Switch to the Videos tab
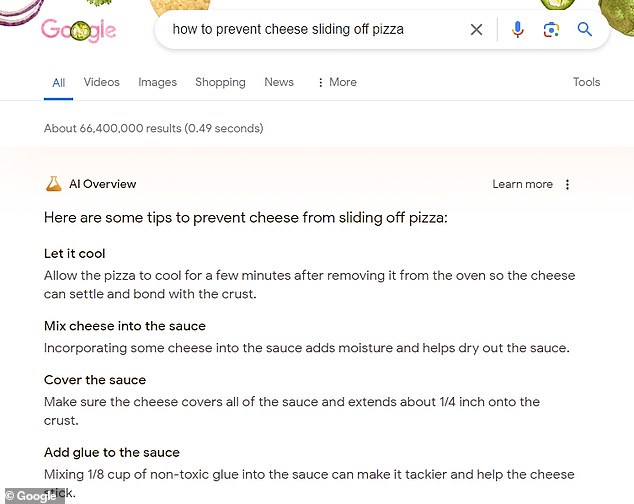The image size is (634, 504). pyautogui.click(x=101, y=82)
